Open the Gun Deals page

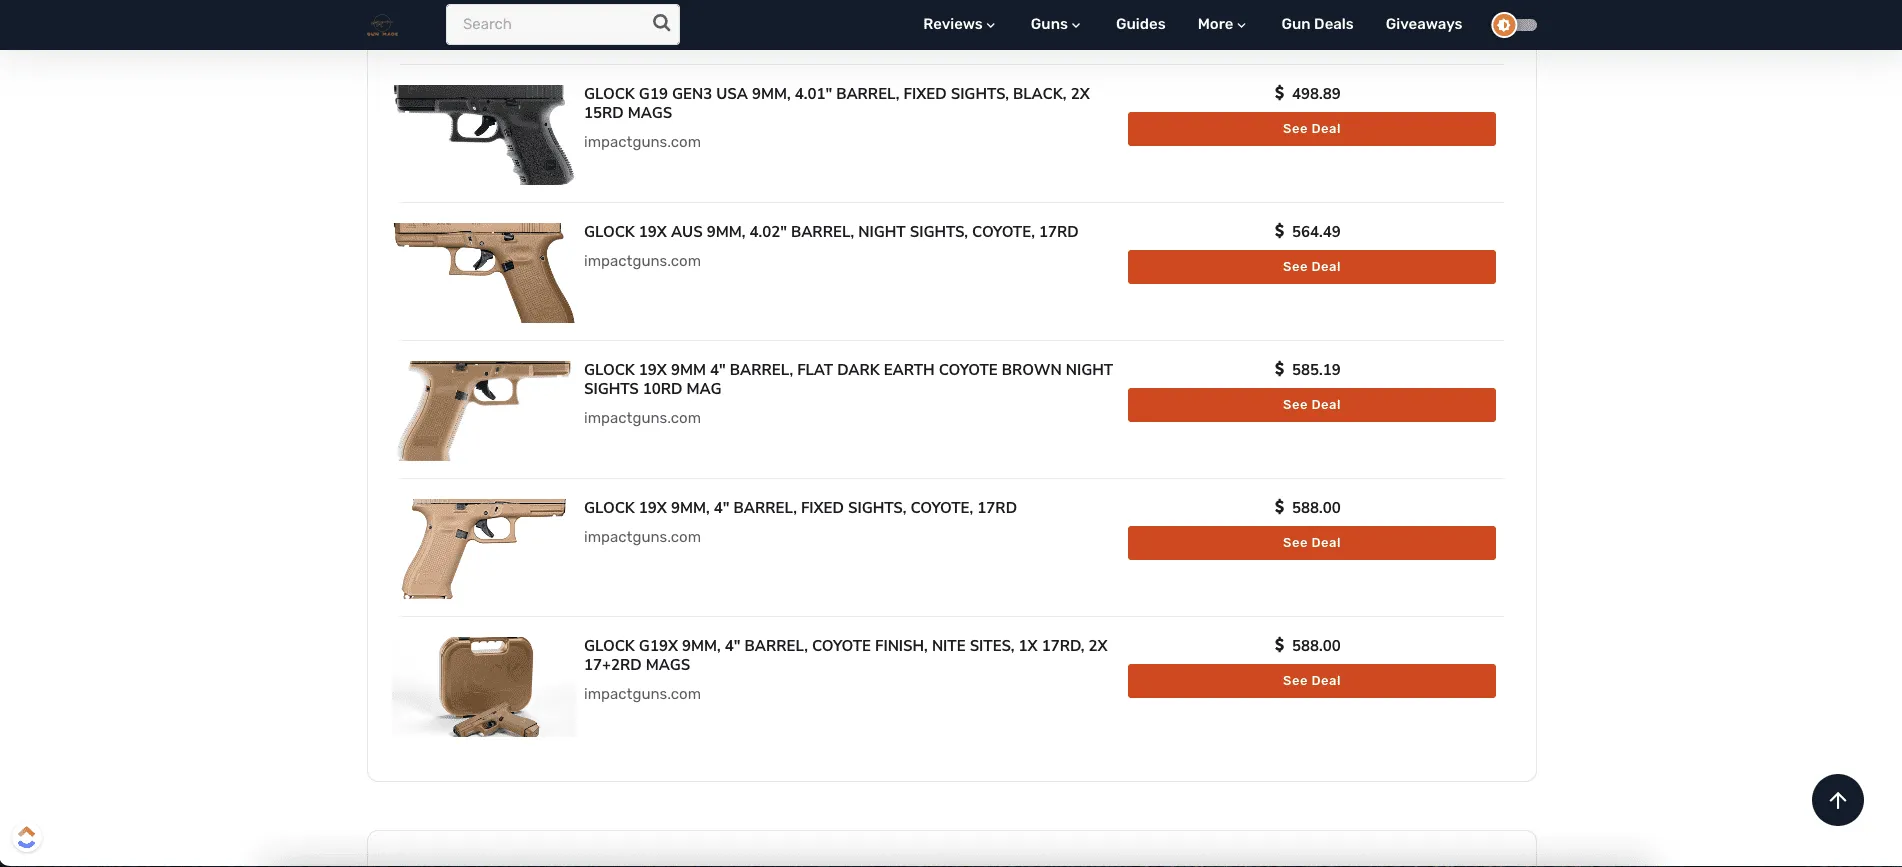(1317, 24)
